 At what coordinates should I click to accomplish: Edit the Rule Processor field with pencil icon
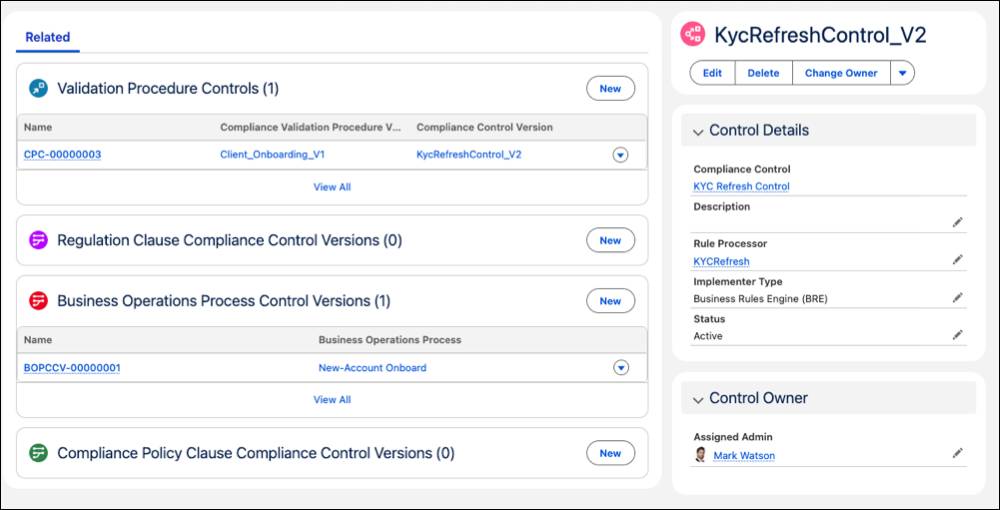[x=957, y=259]
